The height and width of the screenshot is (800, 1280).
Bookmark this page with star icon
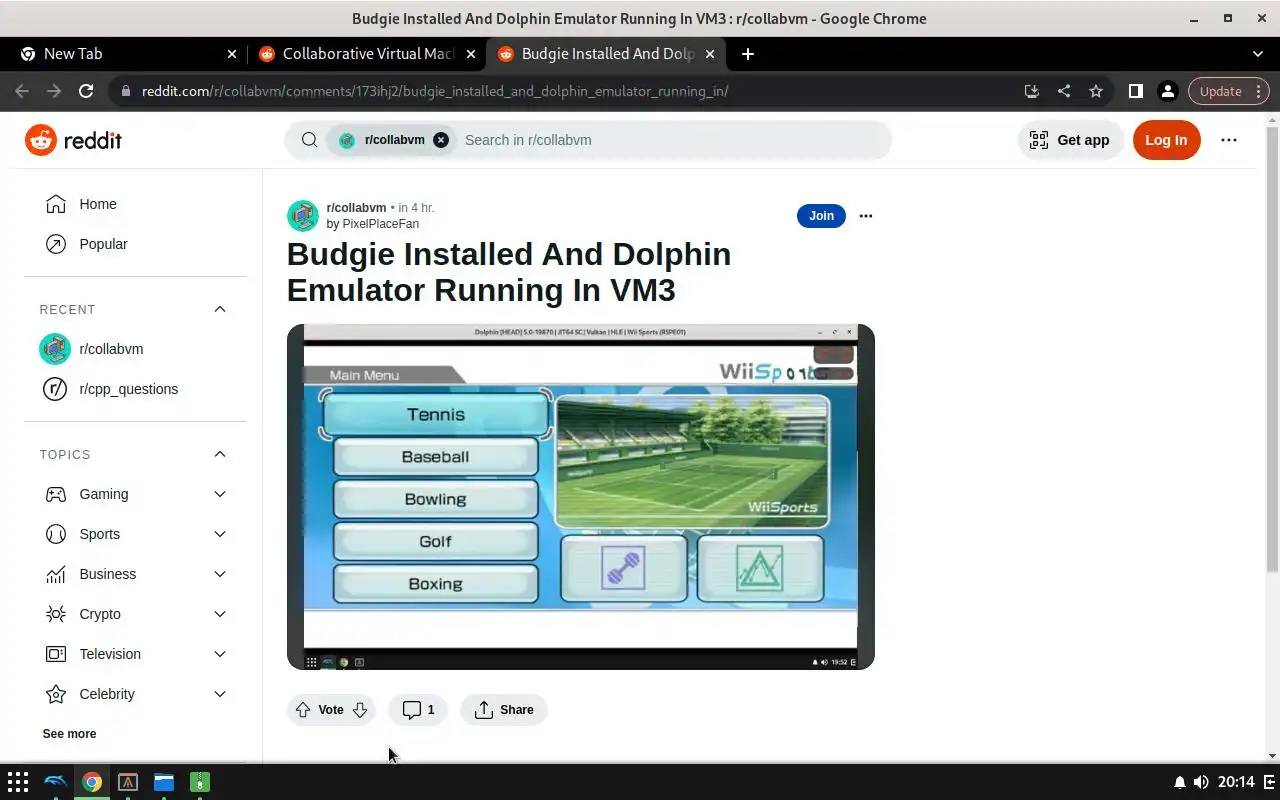point(1096,91)
